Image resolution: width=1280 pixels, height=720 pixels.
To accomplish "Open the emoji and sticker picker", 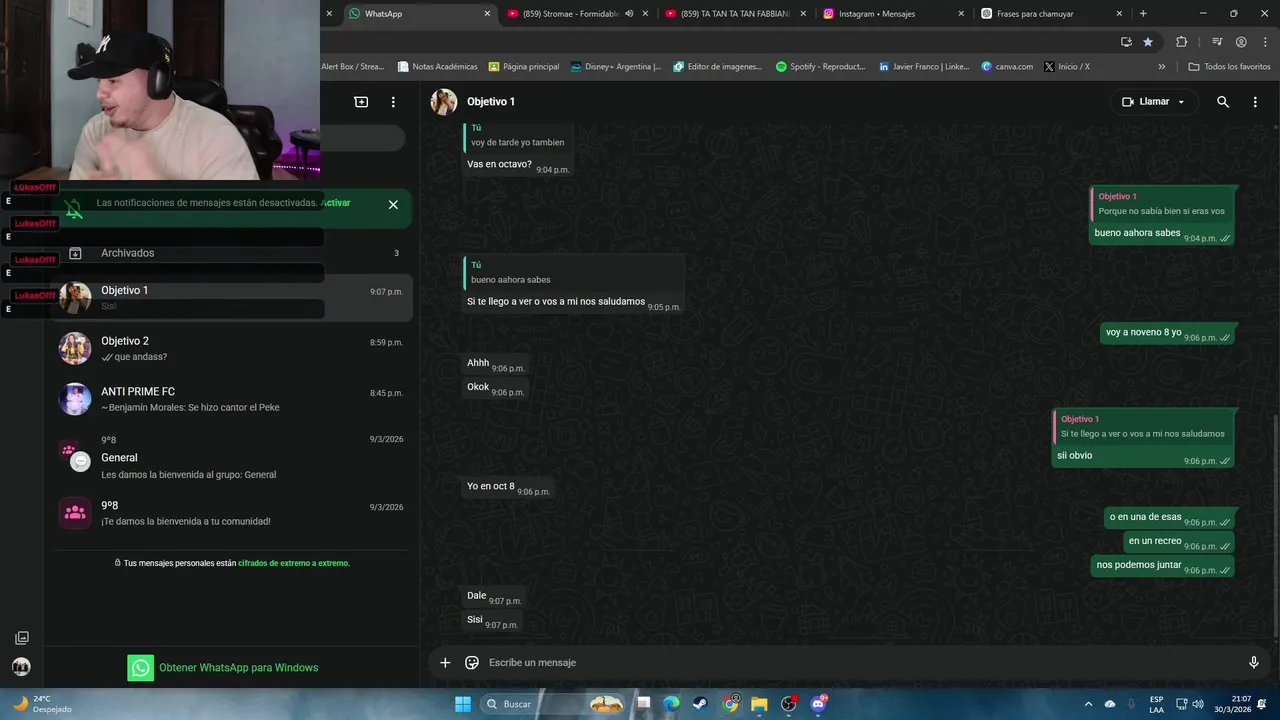I will pyautogui.click(x=472, y=662).
